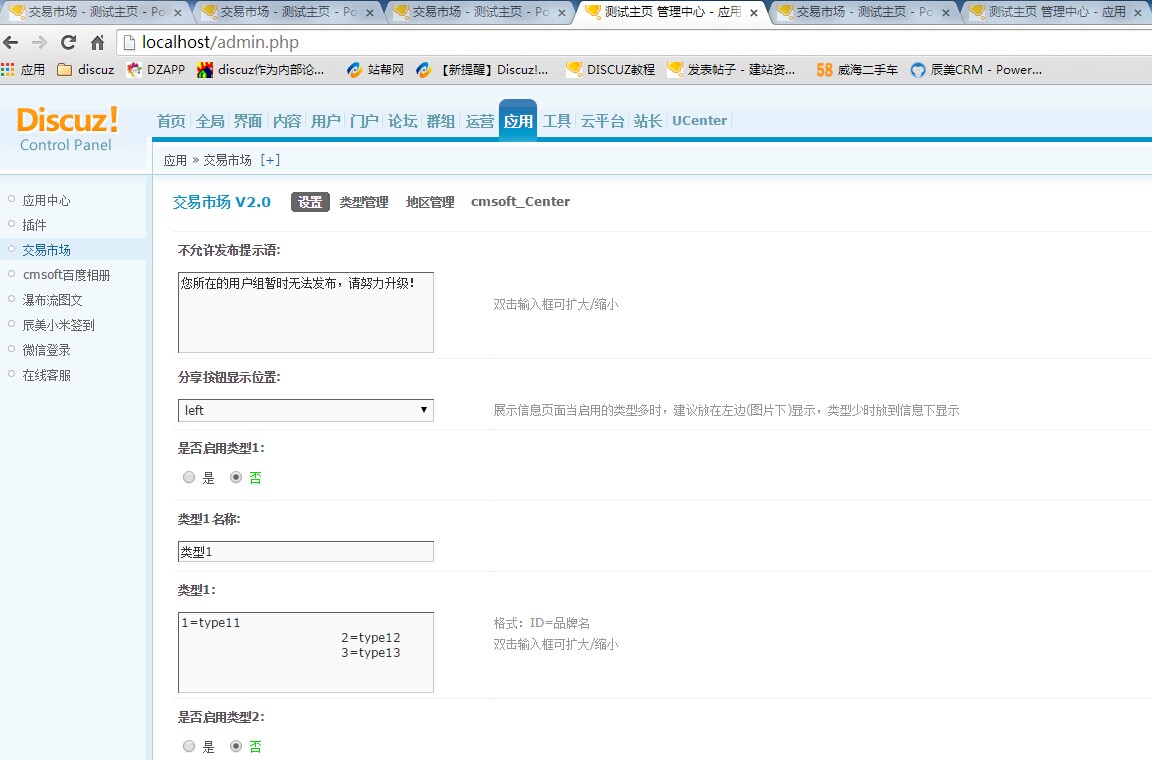Open the discuz bookmark folder

coord(86,70)
